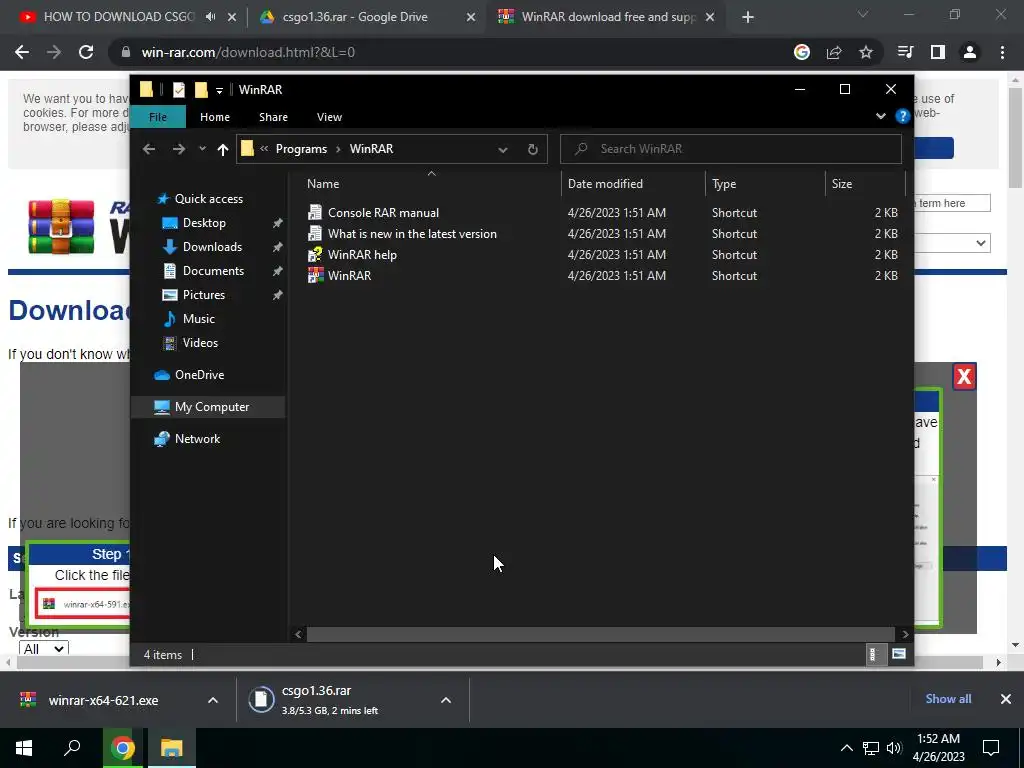The image size is (1024, 768).
Task: Navigate up one folder level in Explorer
Action: pyautogui.click(x=223, y=150)
